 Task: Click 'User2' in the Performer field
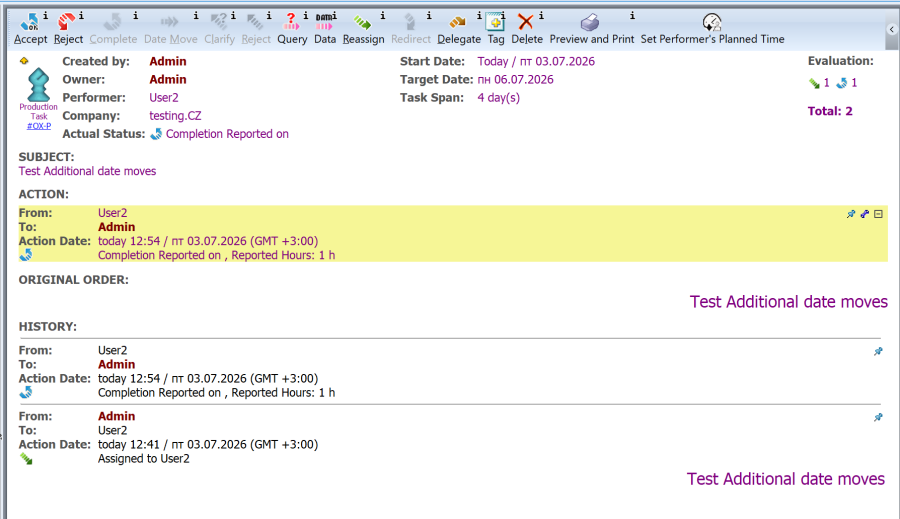coord(164,98)
